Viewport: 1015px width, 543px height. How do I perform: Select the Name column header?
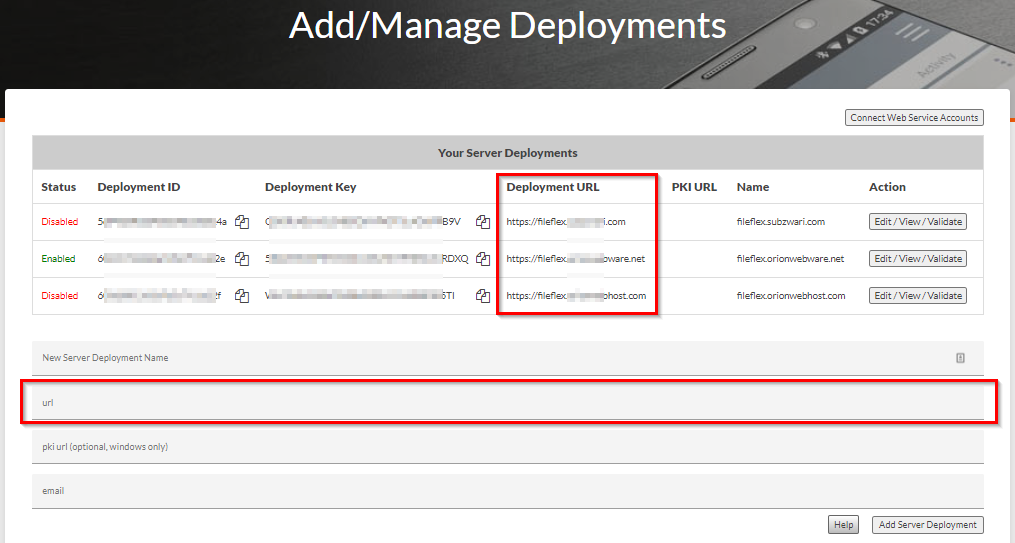point(753,187)
